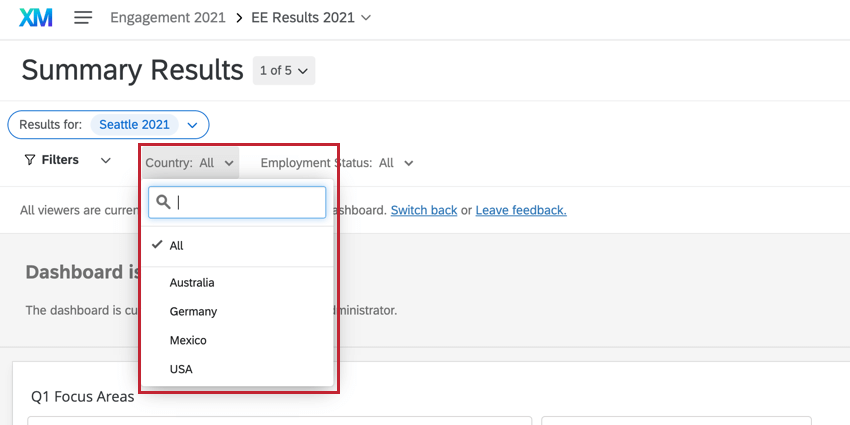Click the checkmark next to All

(157, 245)
